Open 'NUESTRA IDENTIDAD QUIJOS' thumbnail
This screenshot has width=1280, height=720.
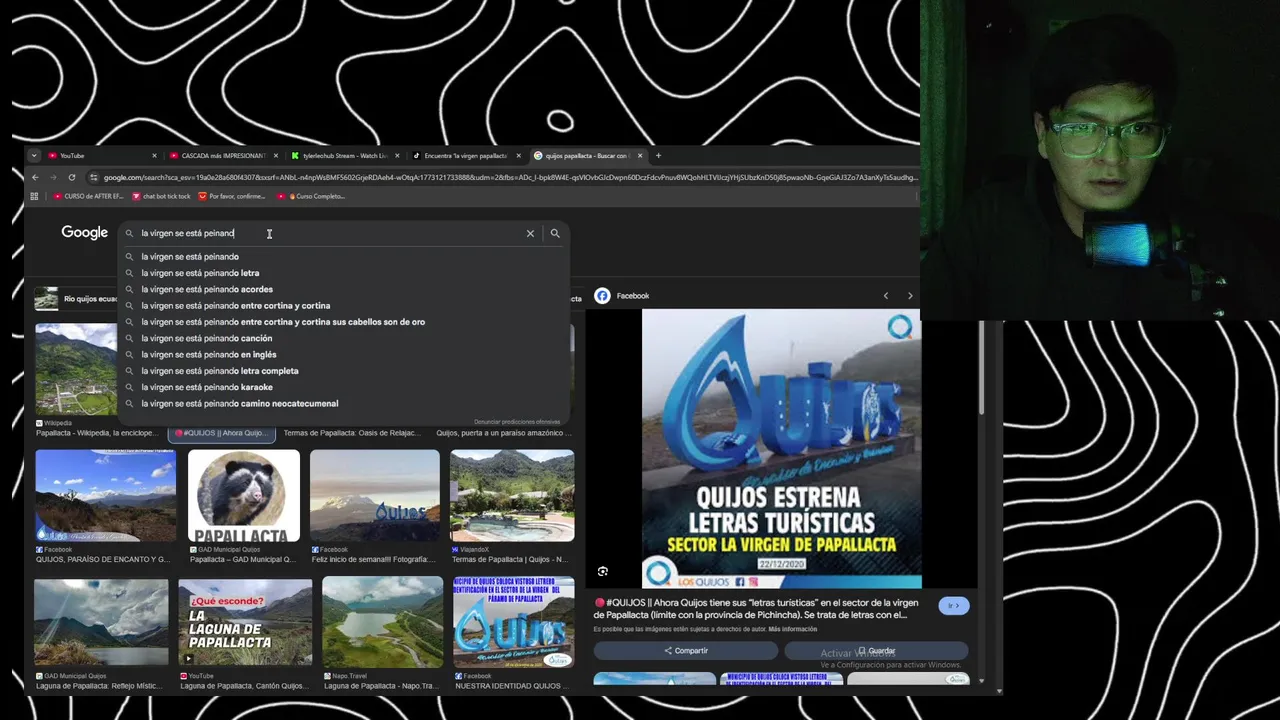coord(514,622)
